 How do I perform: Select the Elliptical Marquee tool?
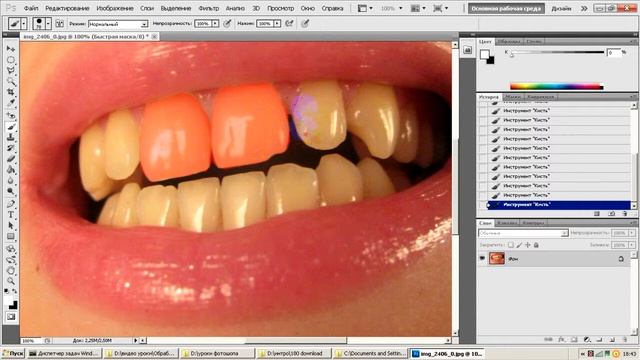click(11, 60)
